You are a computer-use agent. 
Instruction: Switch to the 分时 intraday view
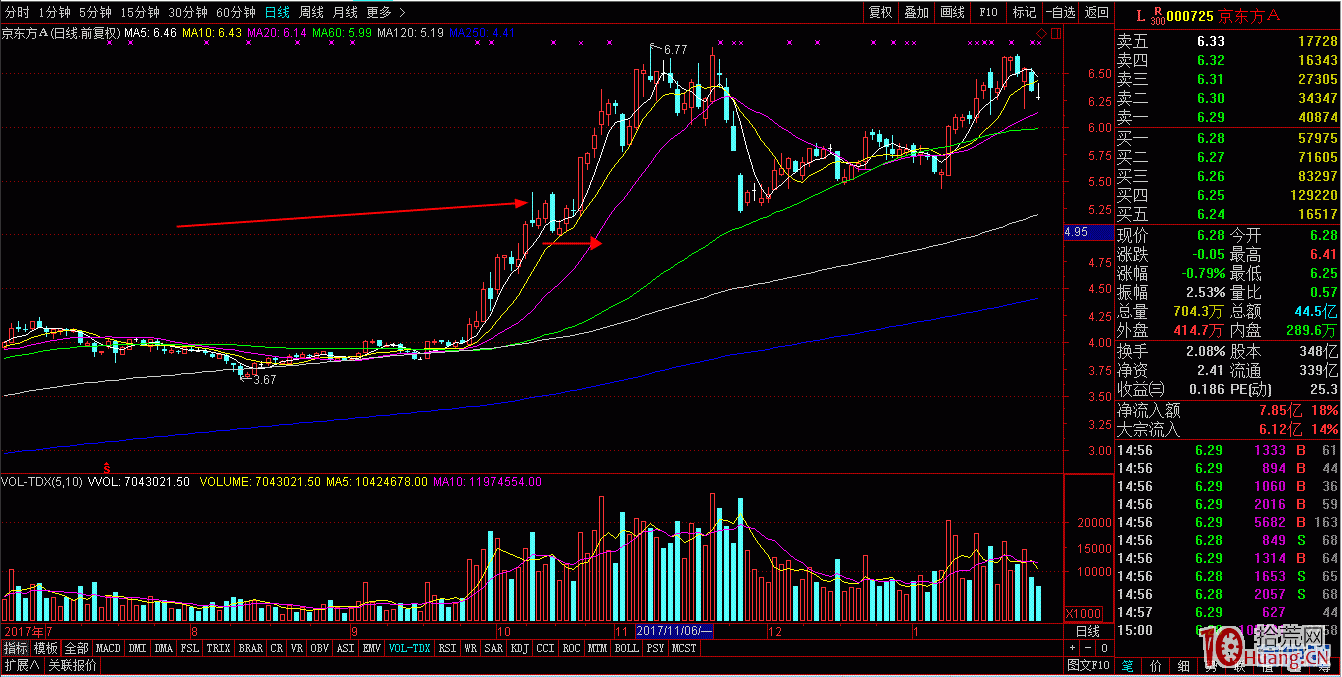click(17, 12)
